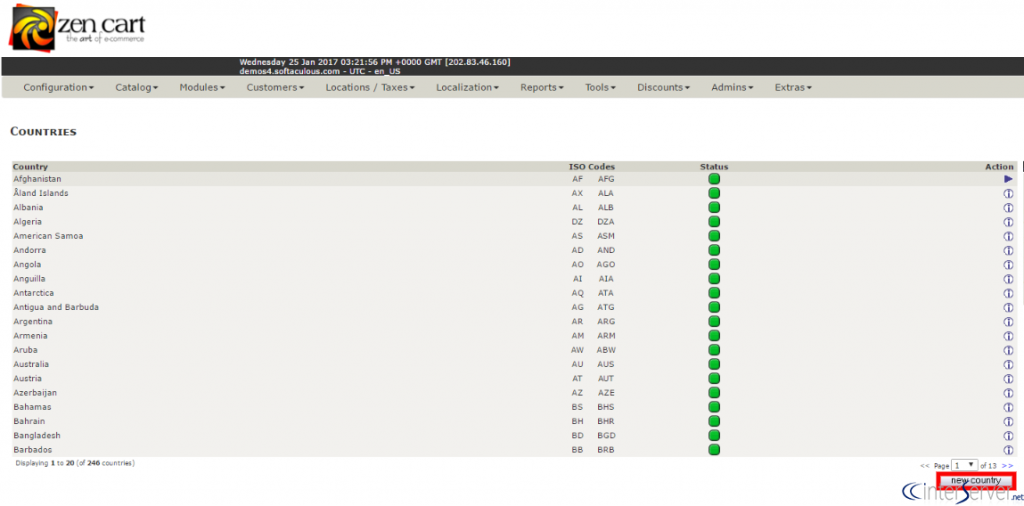The height and width of the screenshot is (506, 1024).
Task: Open the page number select box
Action: point(965,466)
